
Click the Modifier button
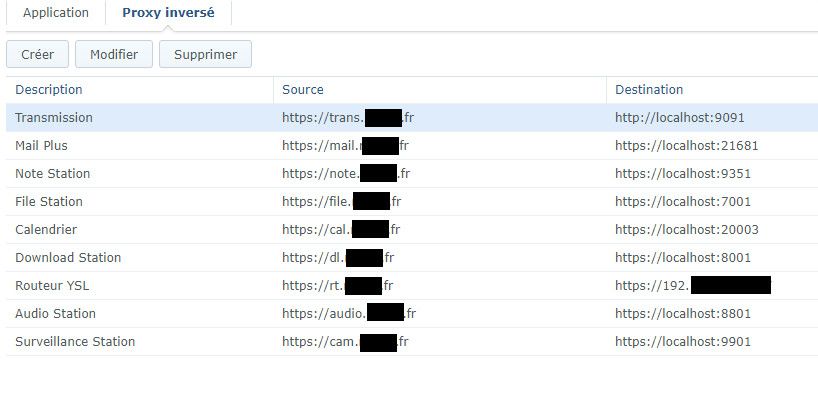coord(114,54)
